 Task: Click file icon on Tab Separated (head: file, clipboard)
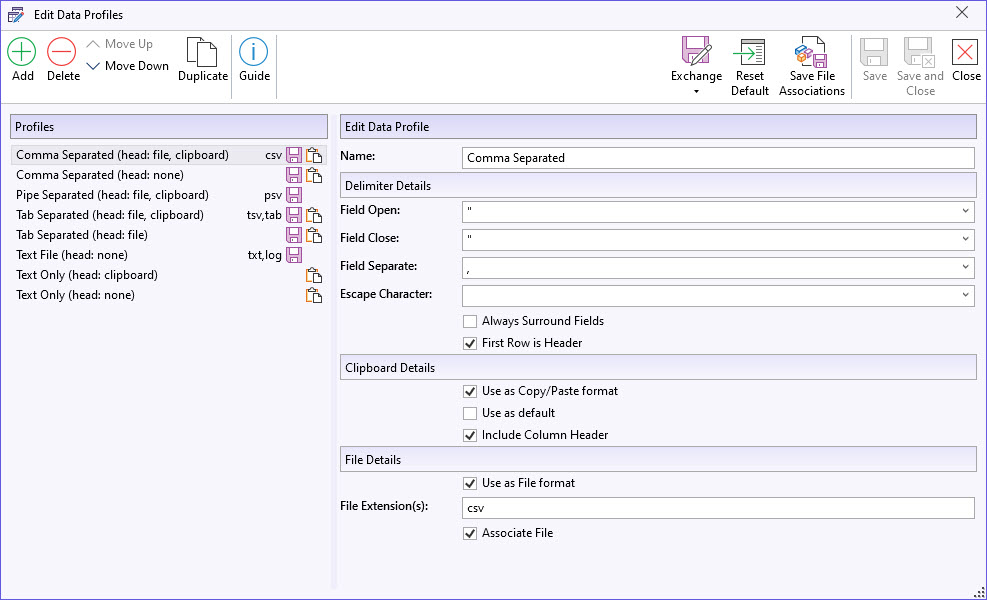tap(294, 215)
